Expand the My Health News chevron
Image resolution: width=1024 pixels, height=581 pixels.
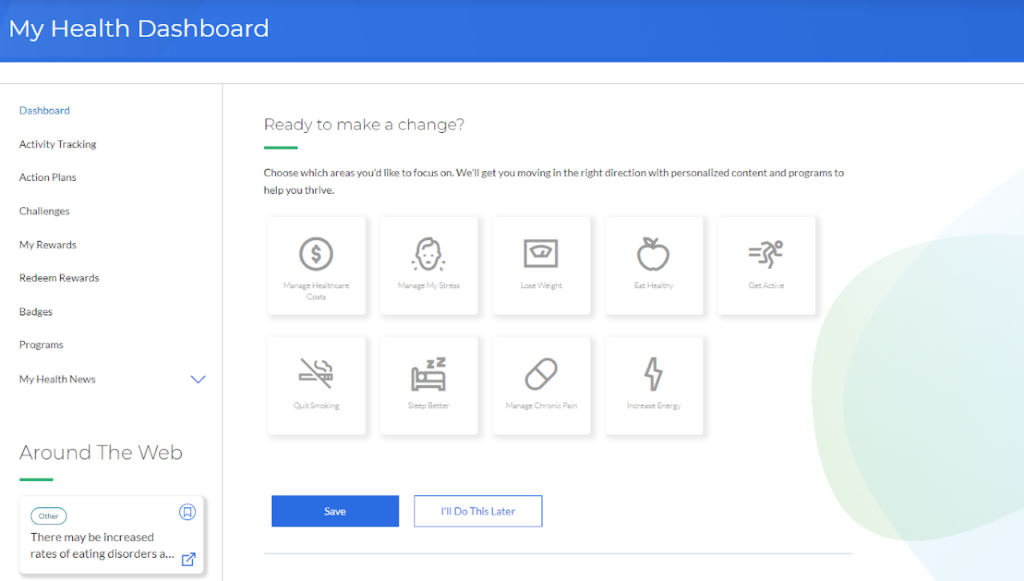pyautogui.click(x=198, y=380)
